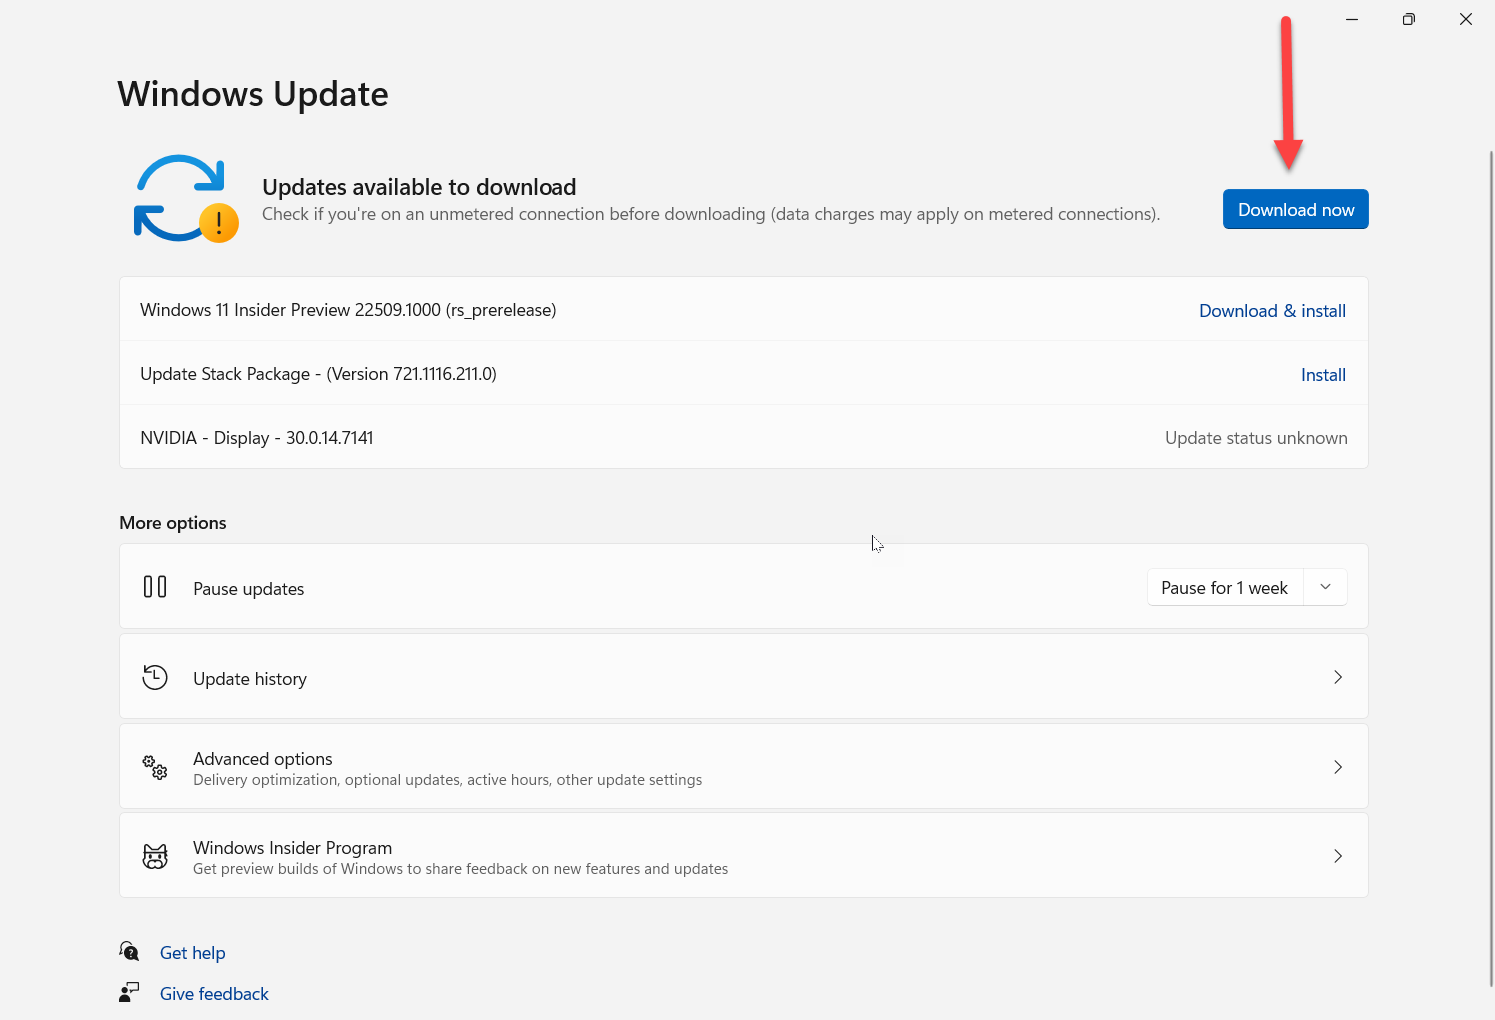Click the Windows Update sync status icon
This screenshot has width=1495, height=1020.
click(185, 198)
